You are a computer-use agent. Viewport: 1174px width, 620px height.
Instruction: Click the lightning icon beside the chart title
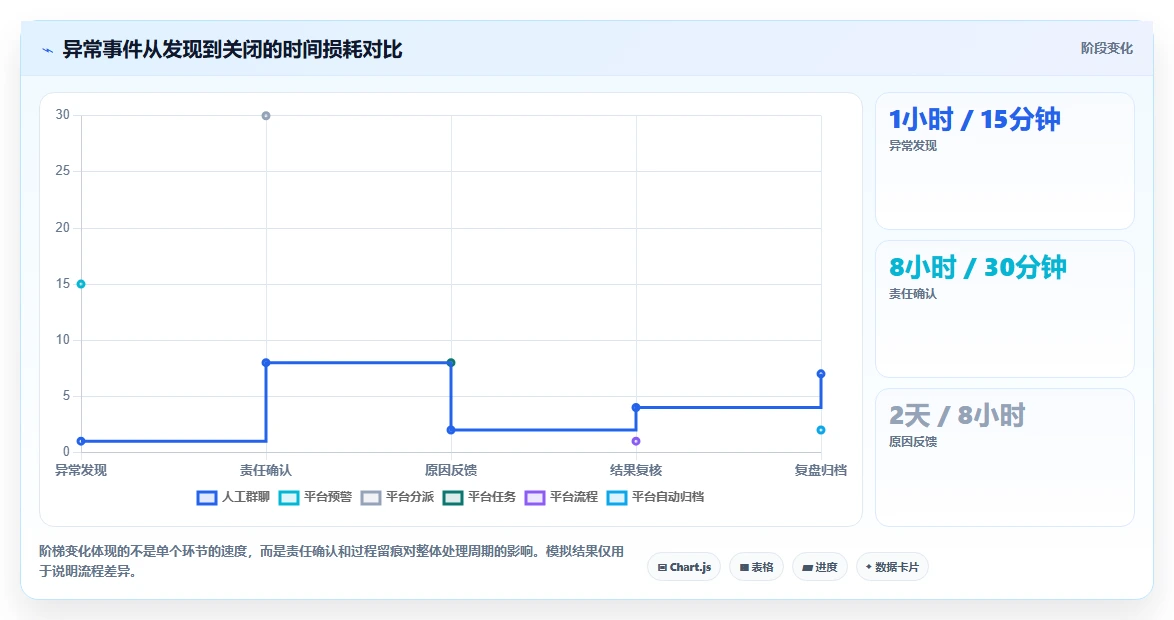(x=48, y=50)
